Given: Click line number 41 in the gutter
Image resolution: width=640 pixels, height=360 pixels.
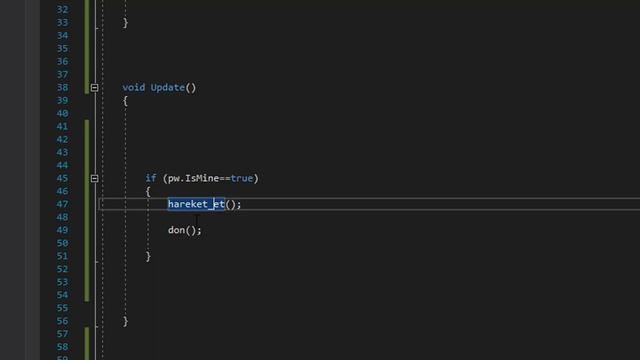Looking at the screenshot, I should 62,126.
